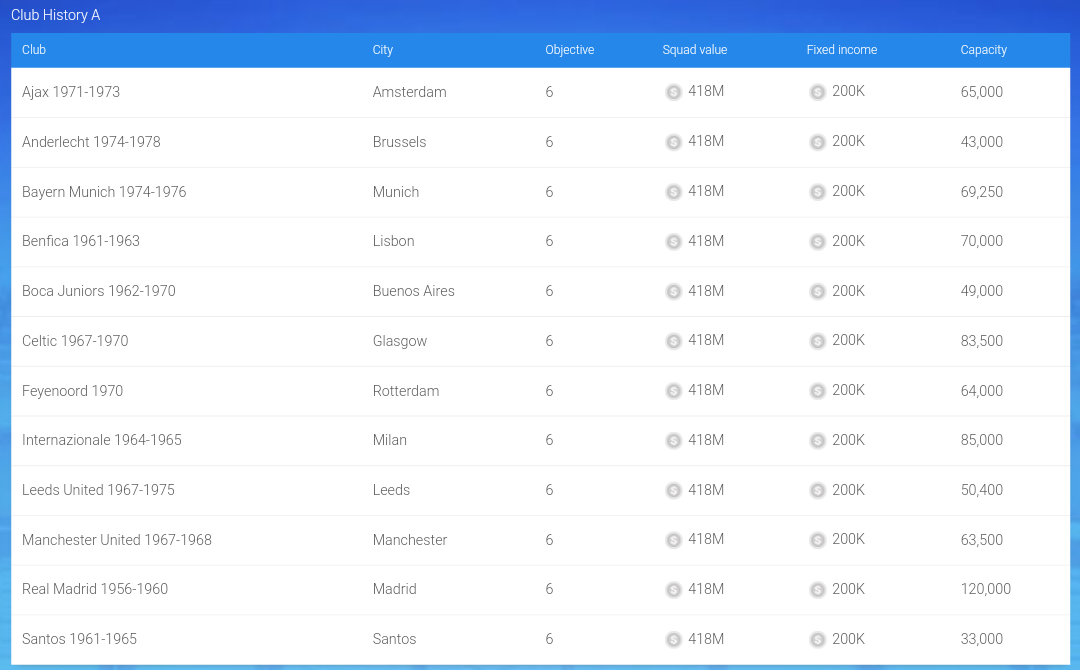The image size is (1080, 670).
Task: Click the 70,000 capacity value
Action: 982,241
